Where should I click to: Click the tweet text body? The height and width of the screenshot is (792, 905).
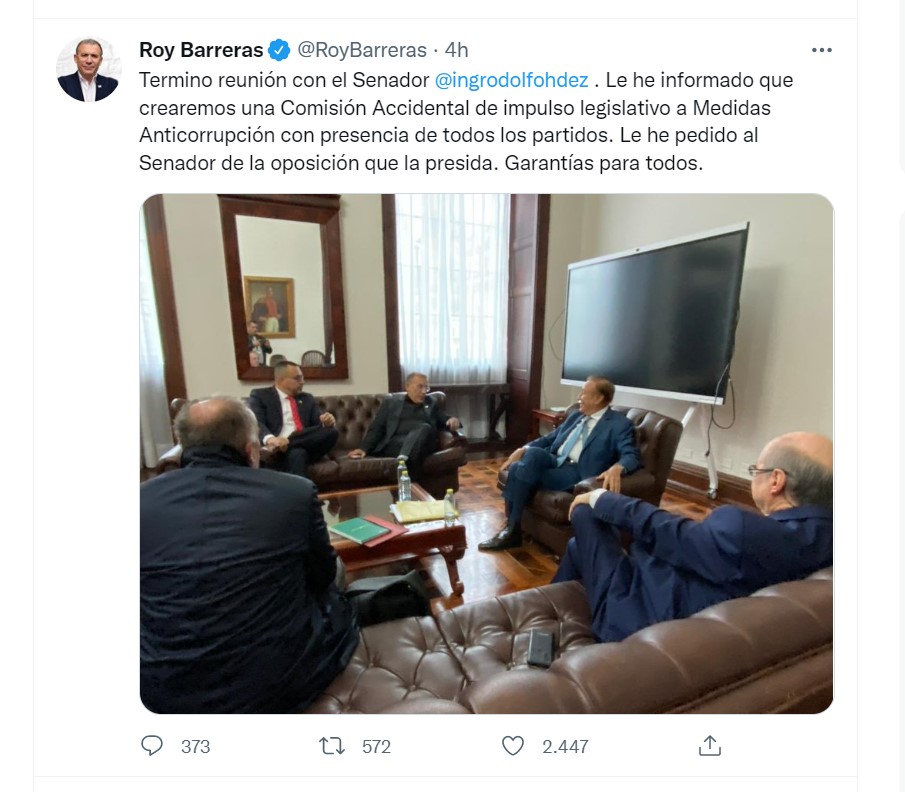[x=466, y=121]
